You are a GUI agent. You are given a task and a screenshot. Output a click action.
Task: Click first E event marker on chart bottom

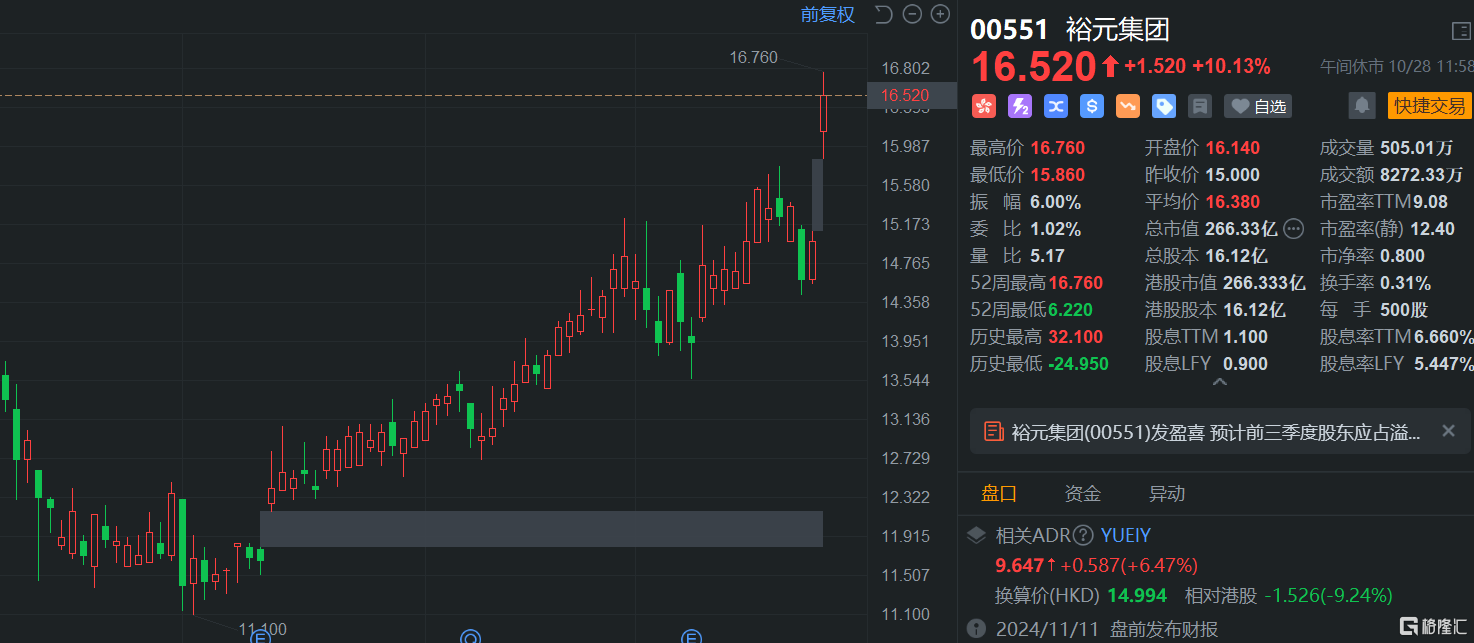(261, 636)
